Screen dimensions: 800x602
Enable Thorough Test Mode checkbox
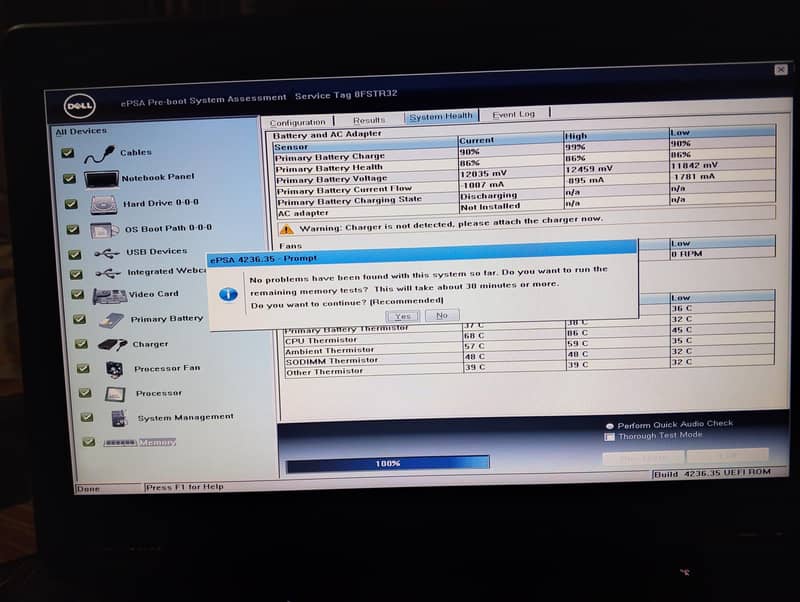tap(609, 437)
